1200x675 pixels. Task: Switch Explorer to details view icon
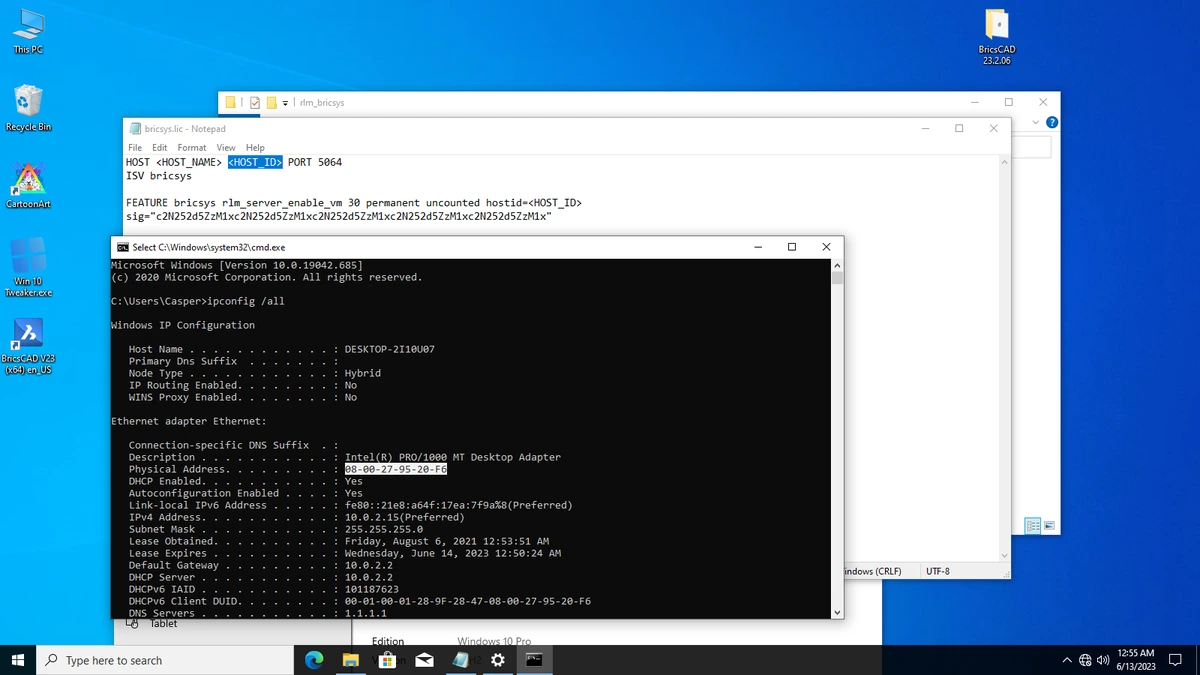tap(1032, 526)
